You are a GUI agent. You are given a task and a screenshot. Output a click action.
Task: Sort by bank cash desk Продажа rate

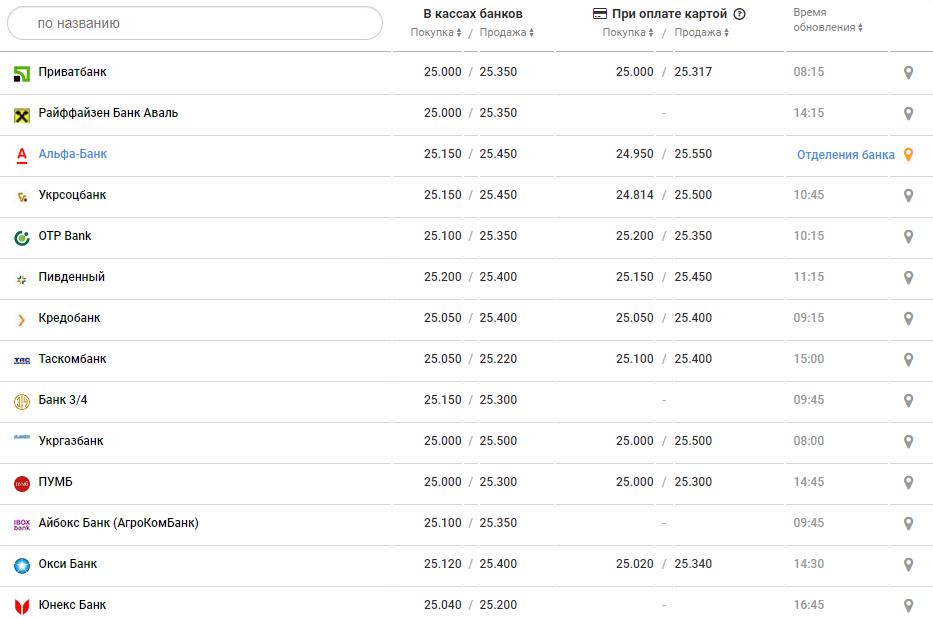[x=506, y=33]
